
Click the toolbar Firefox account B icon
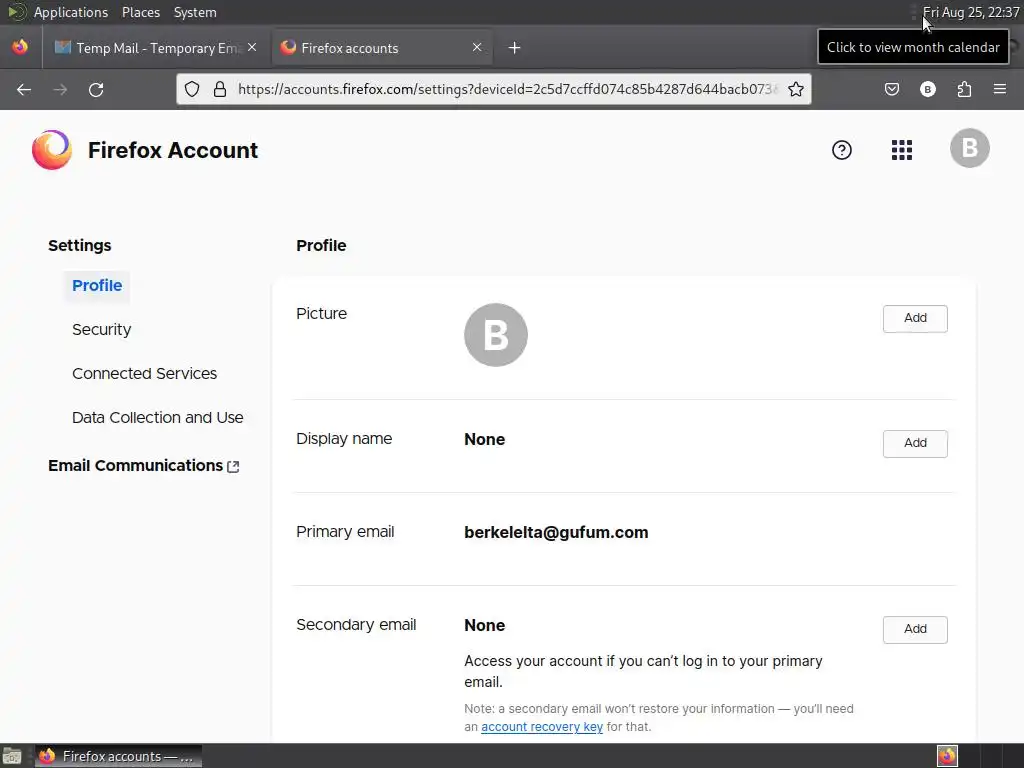point(927,89)
